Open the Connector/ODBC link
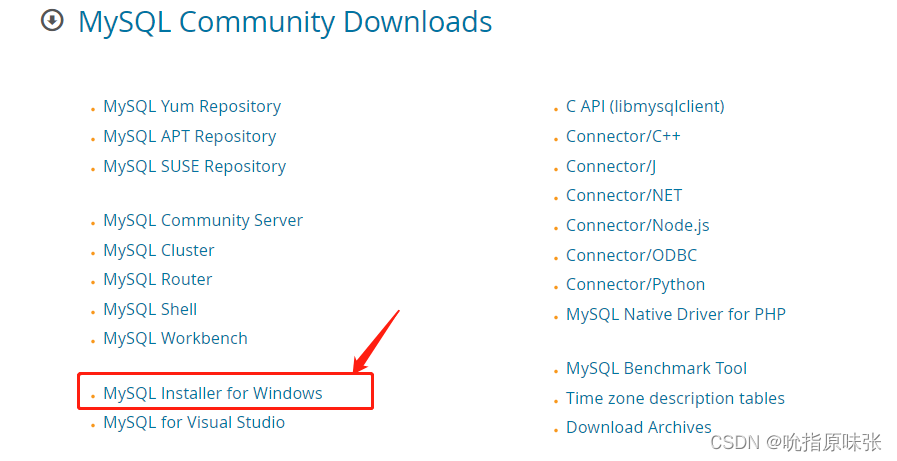Image resolution: width=897 pixels, height=461 pixels. pos(631,255)
